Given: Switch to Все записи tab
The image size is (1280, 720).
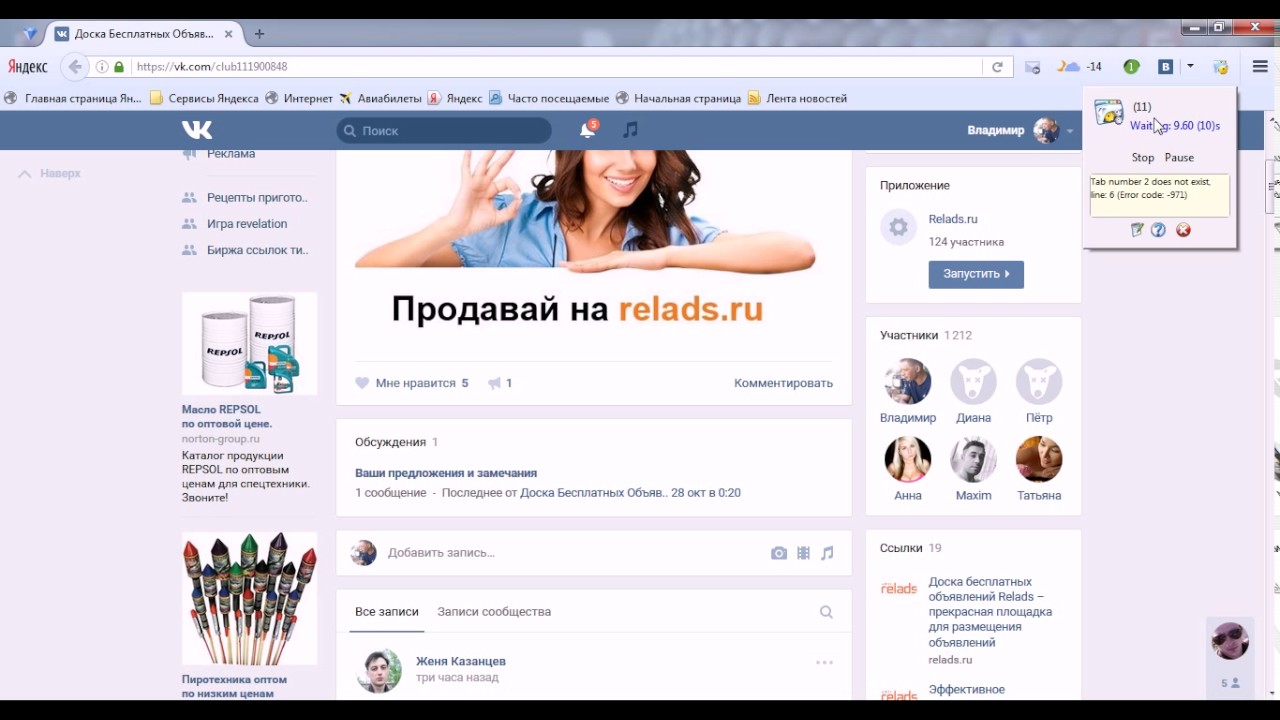Looking at the screenshot, I should click(387, 612).
